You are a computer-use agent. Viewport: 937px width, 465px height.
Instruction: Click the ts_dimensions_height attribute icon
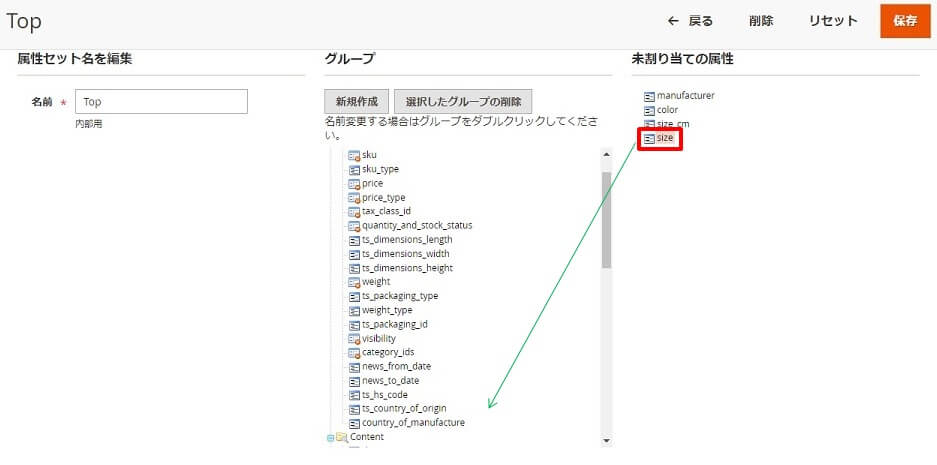(354, 268)
